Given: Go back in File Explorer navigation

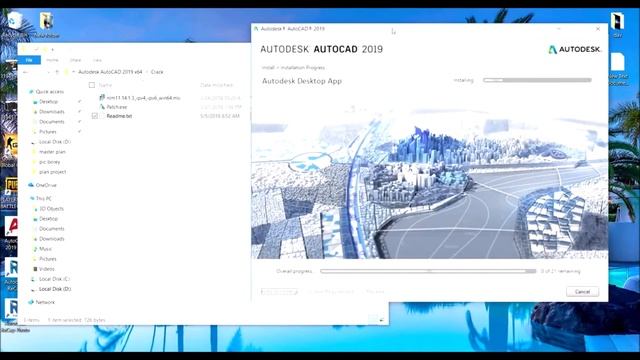Looking at the screenshot, I should click(25, 72).
